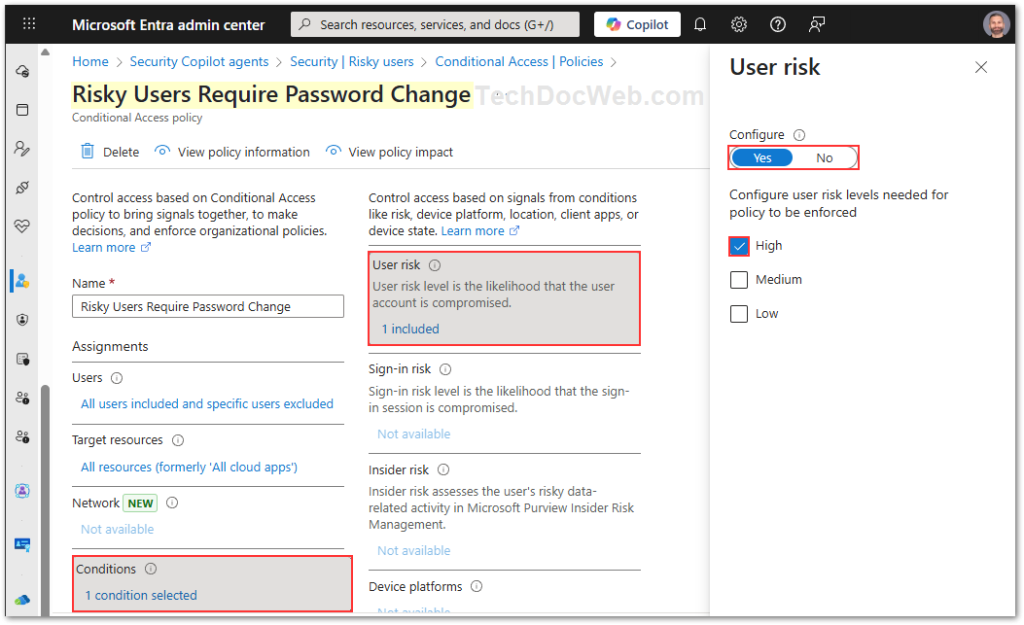Click View policy information button
The height and width of the screenshot is (625, 1024).
pos(232,152)
